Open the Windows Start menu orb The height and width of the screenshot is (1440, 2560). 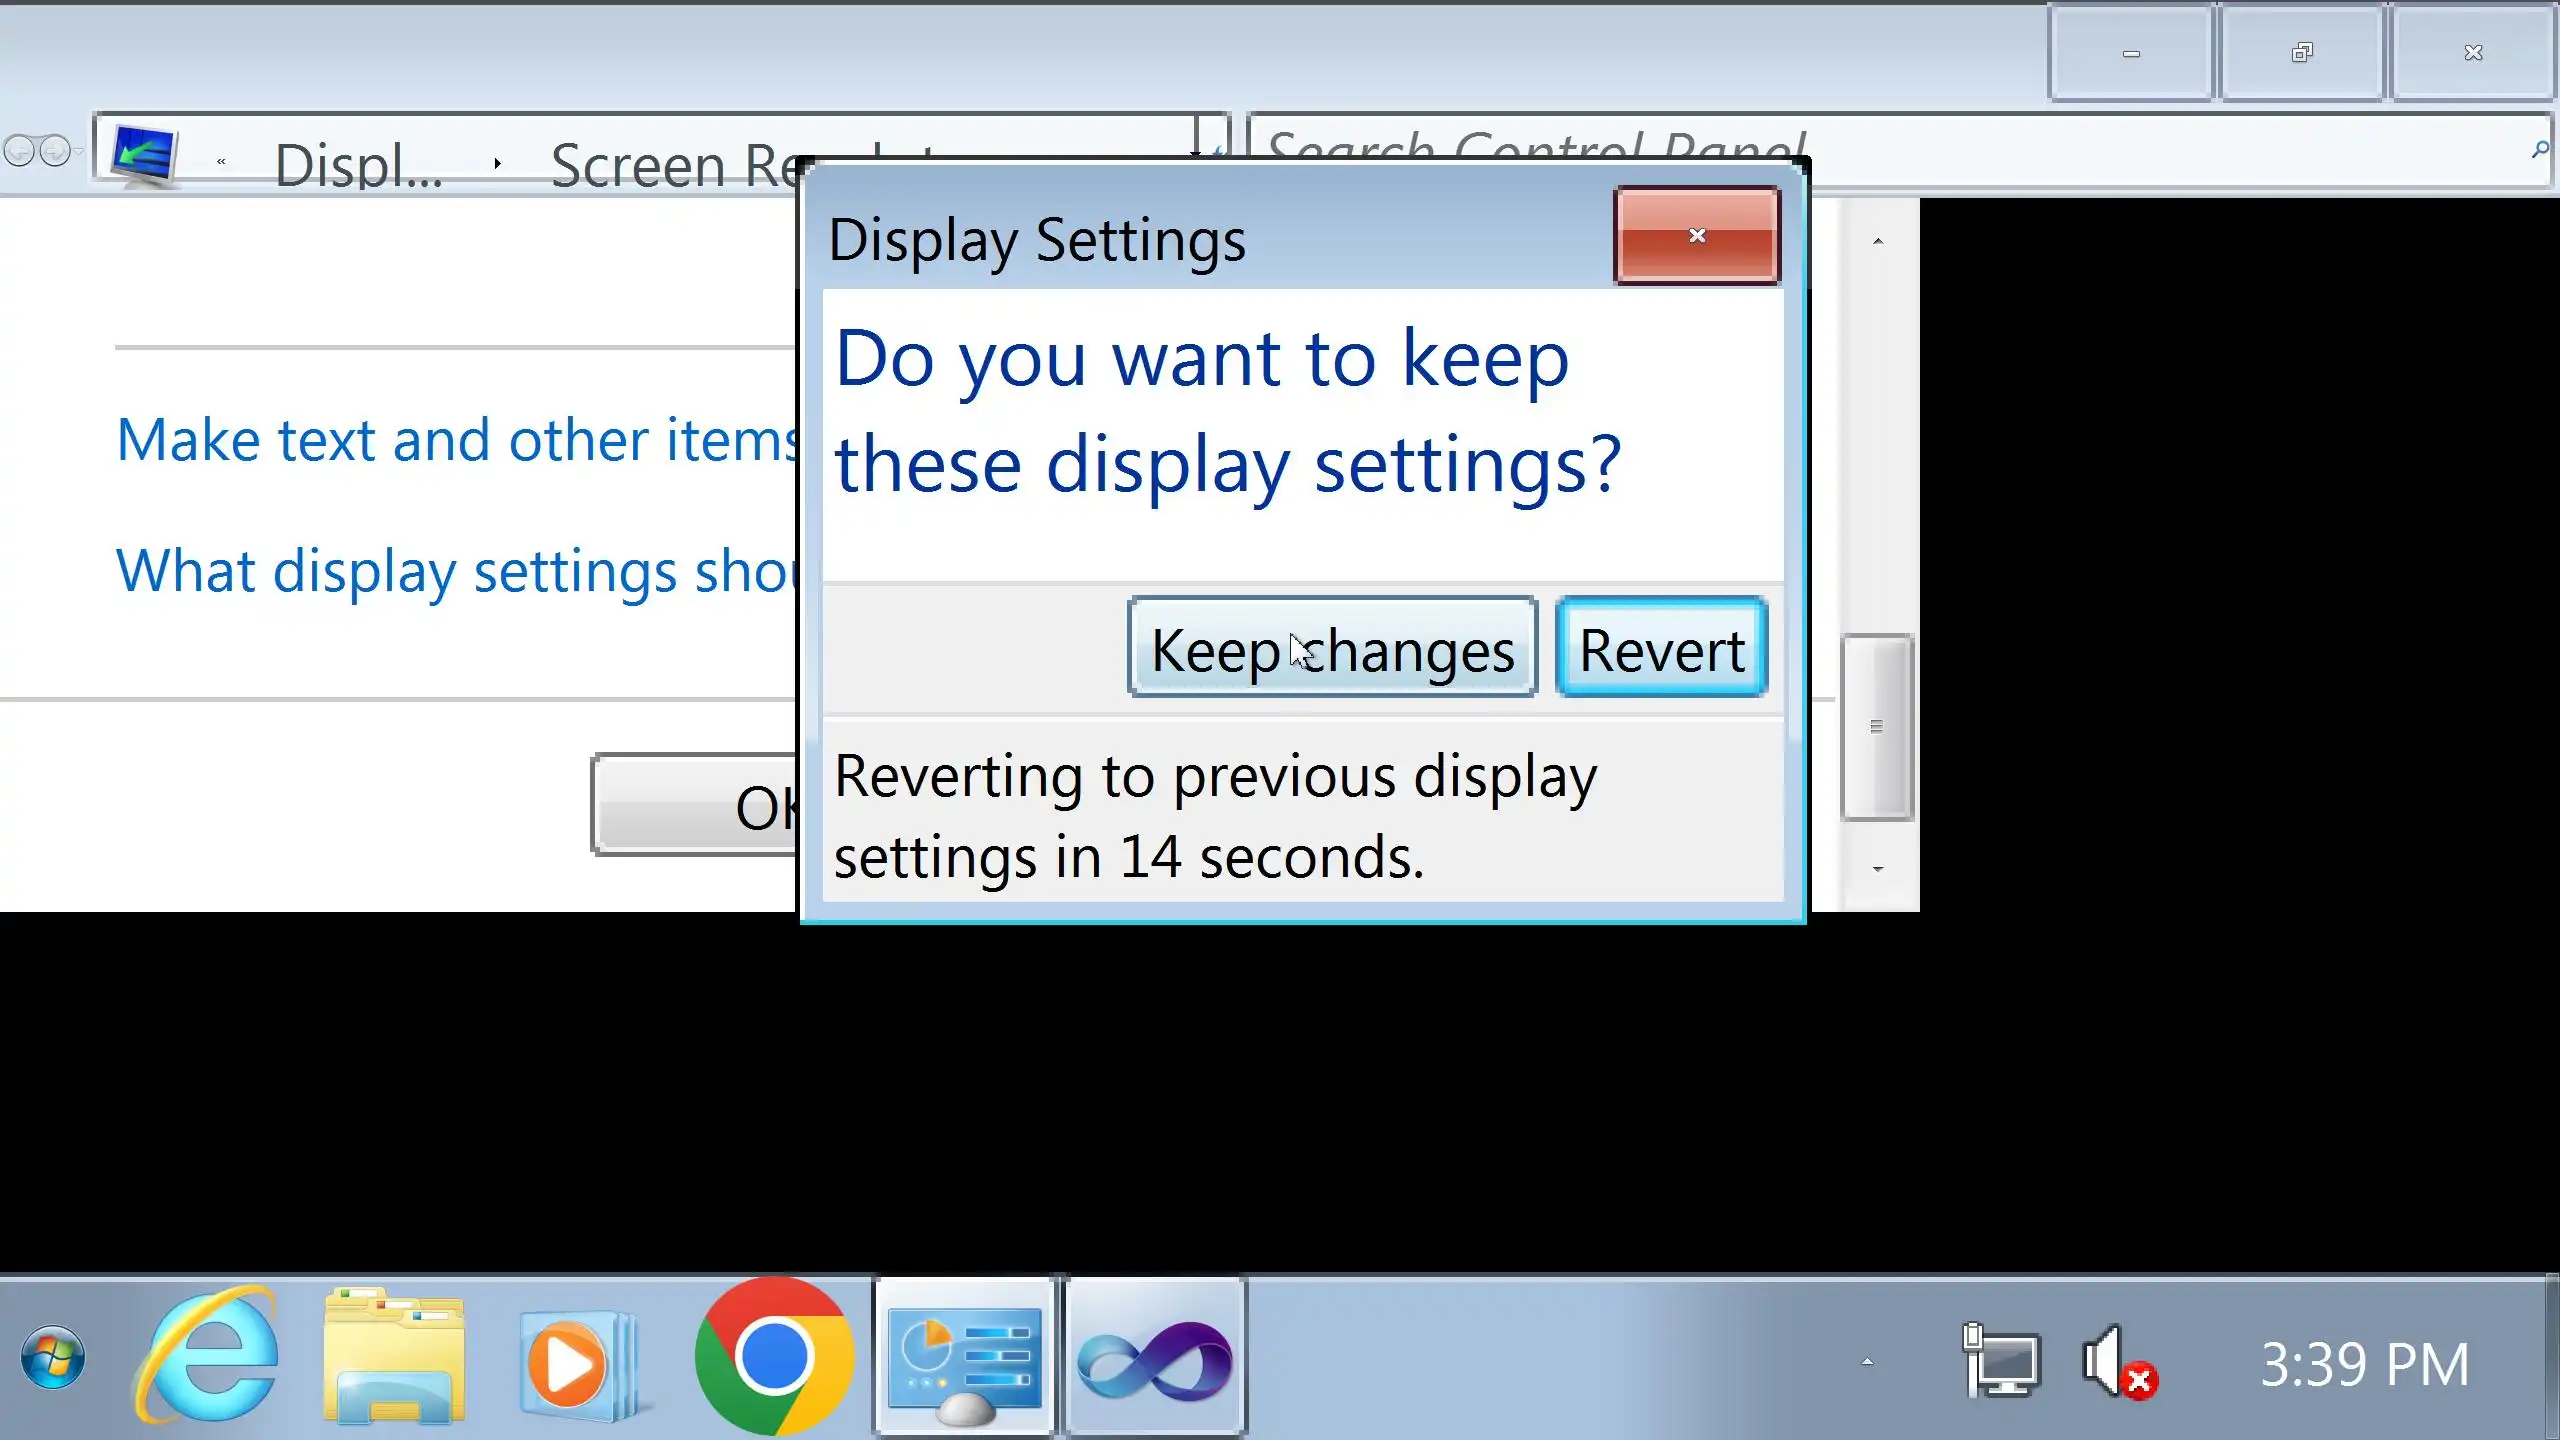pos(53,1357)
